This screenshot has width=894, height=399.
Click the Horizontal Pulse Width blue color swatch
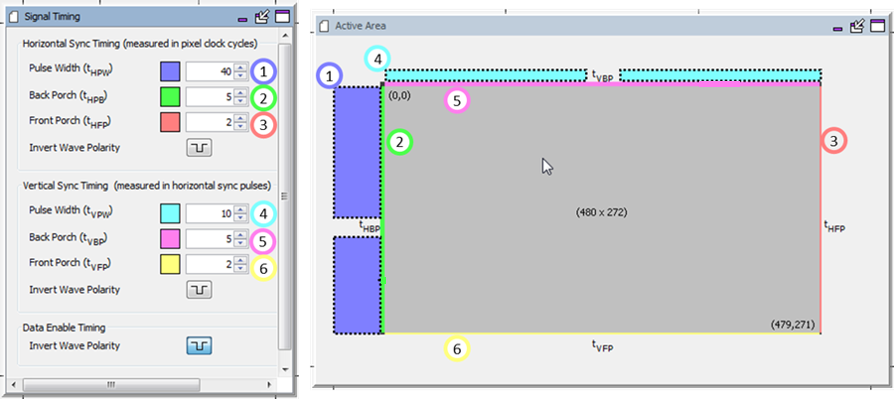pos(170,72)
